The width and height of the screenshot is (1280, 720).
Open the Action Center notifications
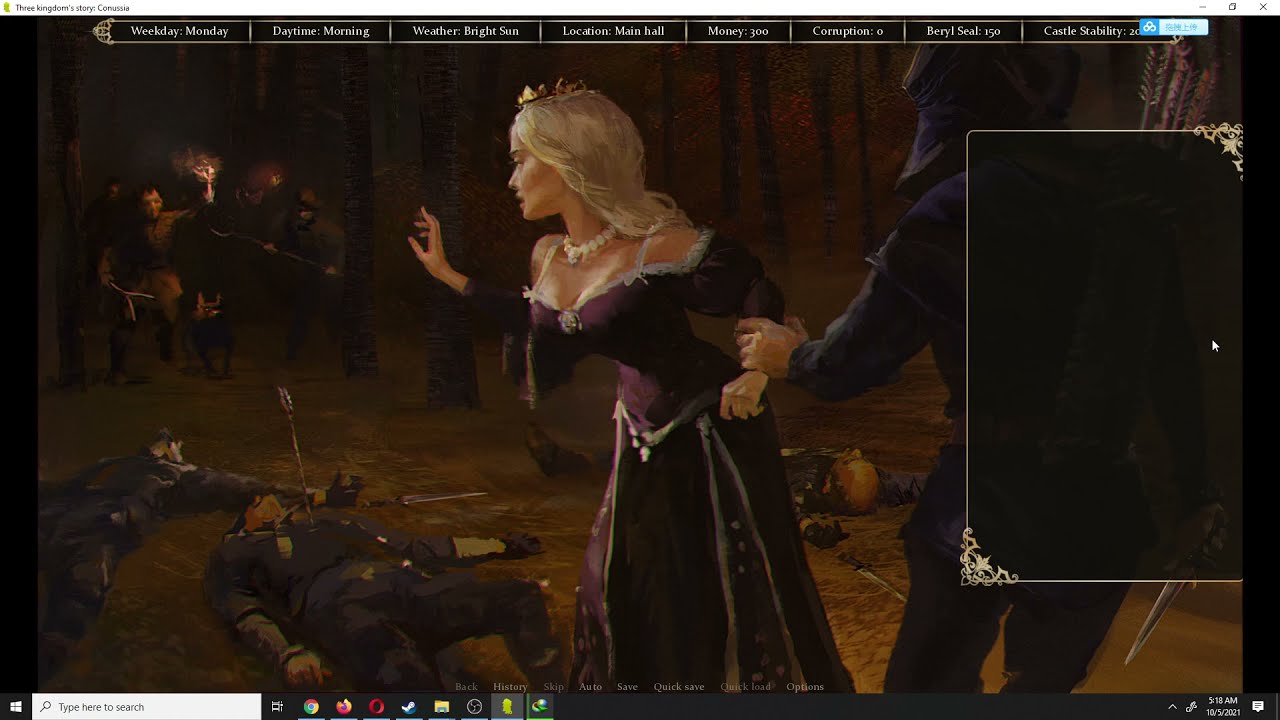[1258, 707]
